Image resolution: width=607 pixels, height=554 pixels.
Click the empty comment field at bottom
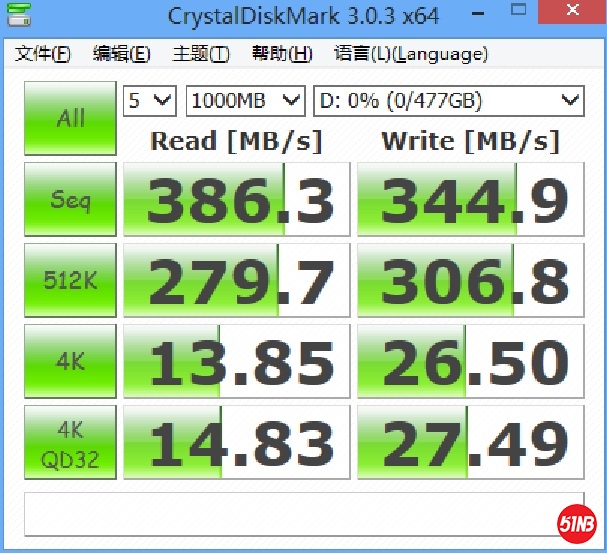pyautogui.click(x=290, y=515)
